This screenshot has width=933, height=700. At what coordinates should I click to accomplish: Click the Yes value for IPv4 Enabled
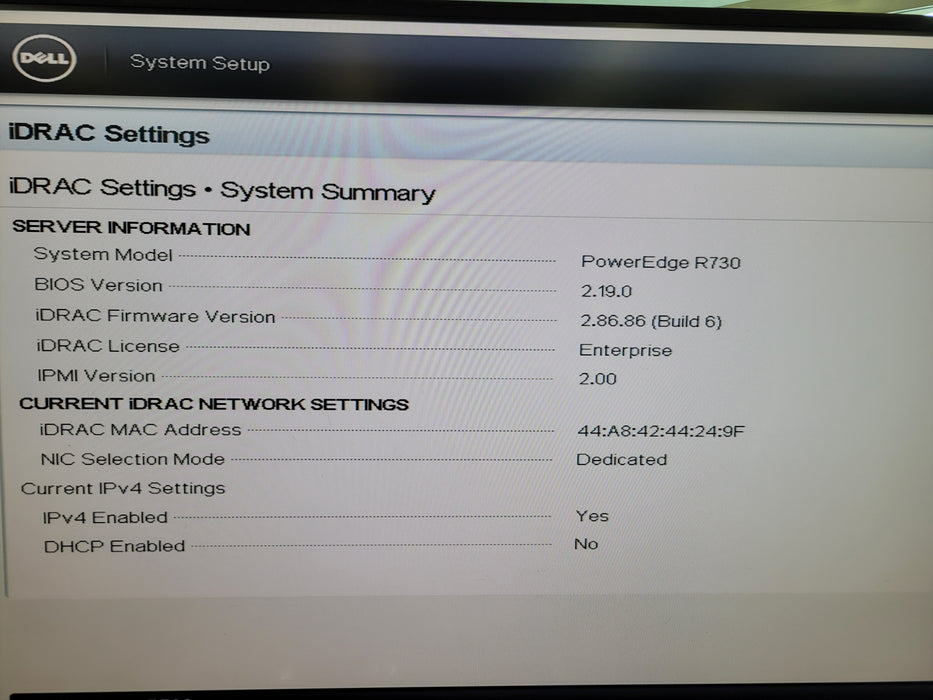[x=592, y=516]
